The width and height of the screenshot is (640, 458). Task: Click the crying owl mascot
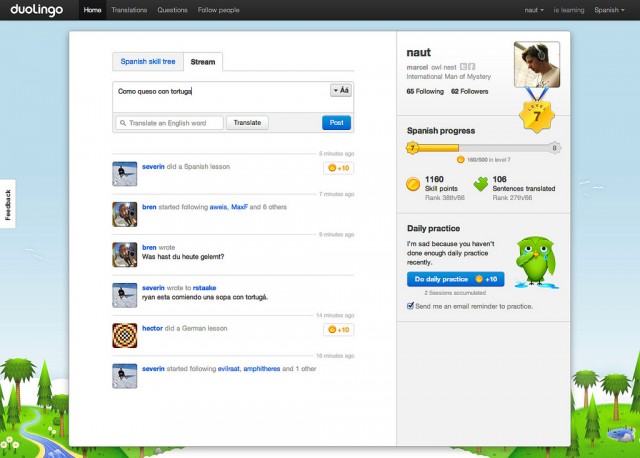pyautogui.click(x=536, y=261)
